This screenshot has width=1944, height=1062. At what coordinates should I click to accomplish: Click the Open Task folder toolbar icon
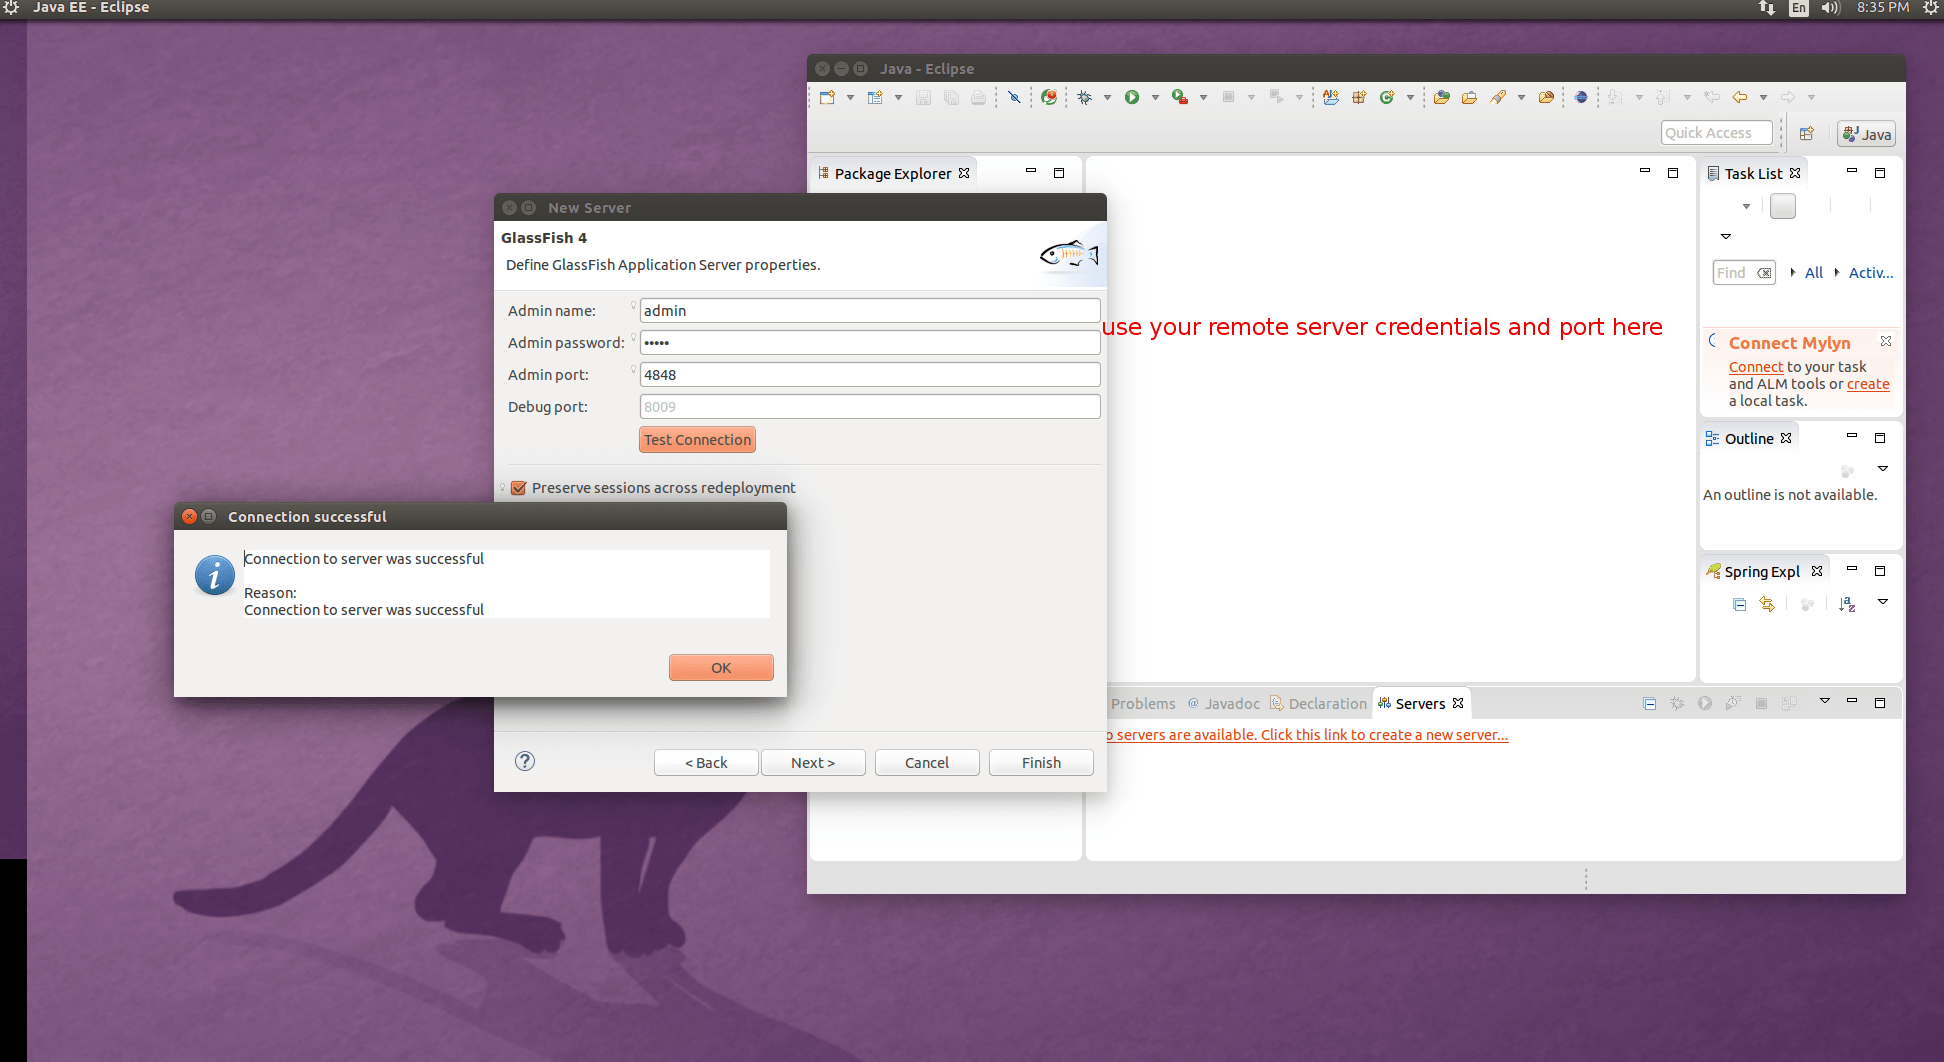[1469, 97]
